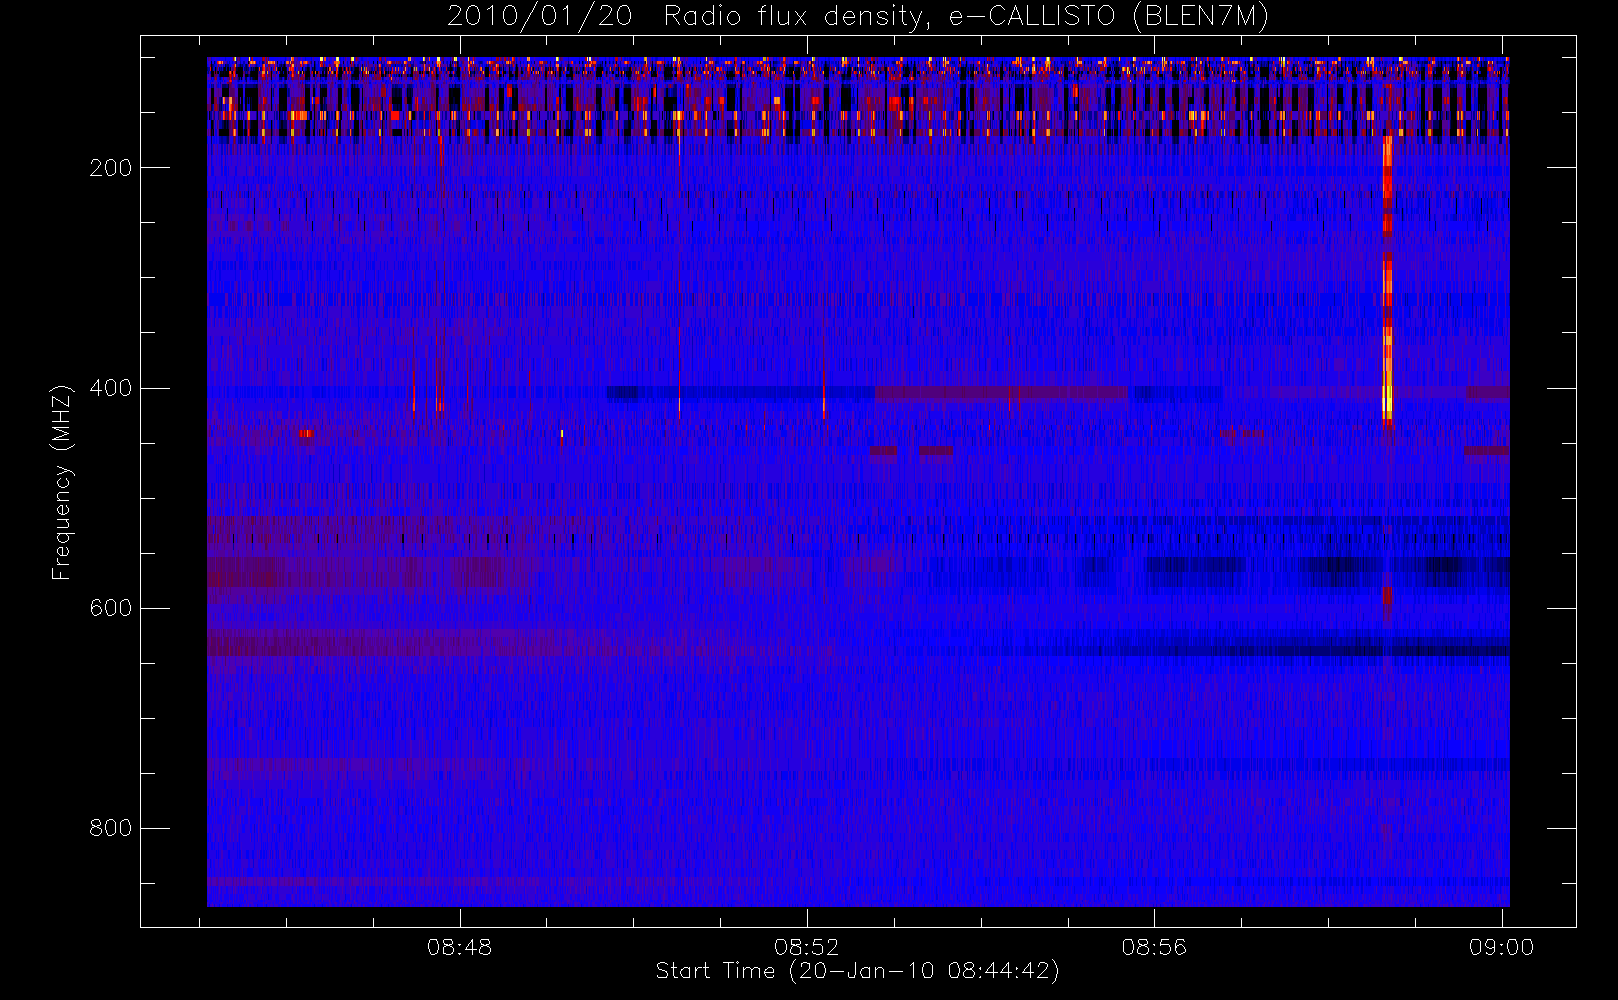Select the 200 frequency tick label

111,168
